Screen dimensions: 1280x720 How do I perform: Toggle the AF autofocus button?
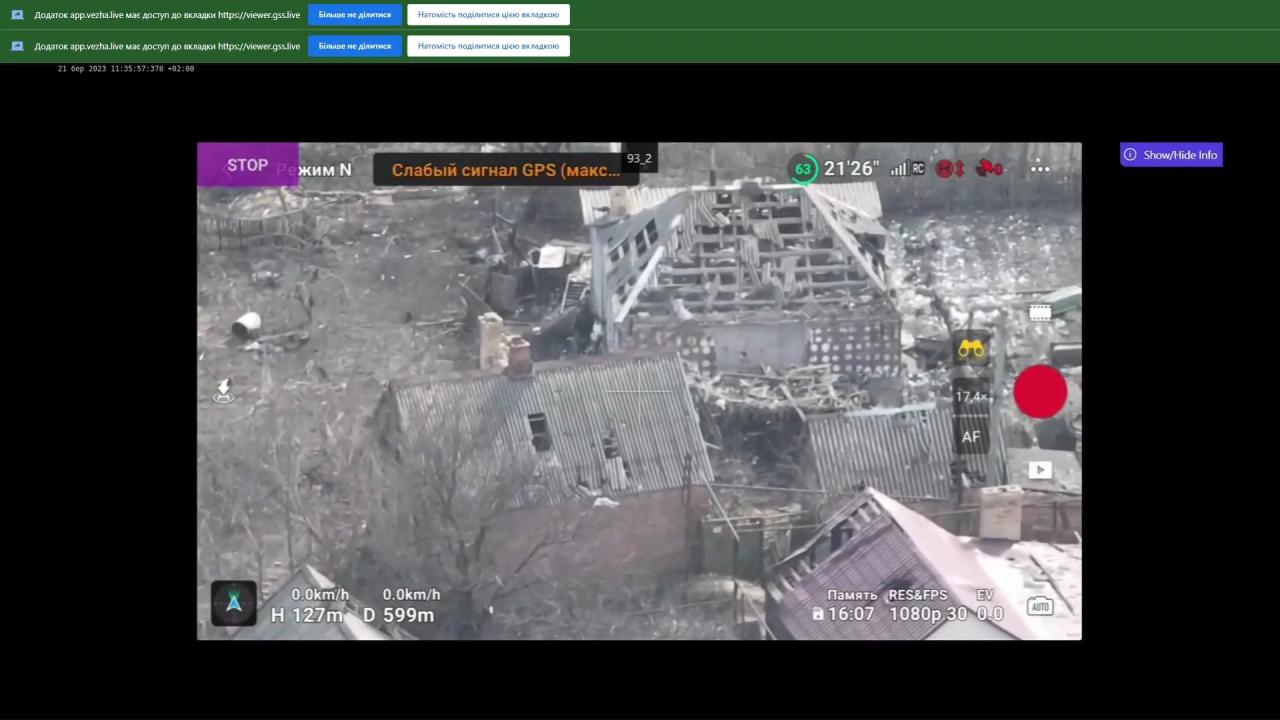coord(971,437)
